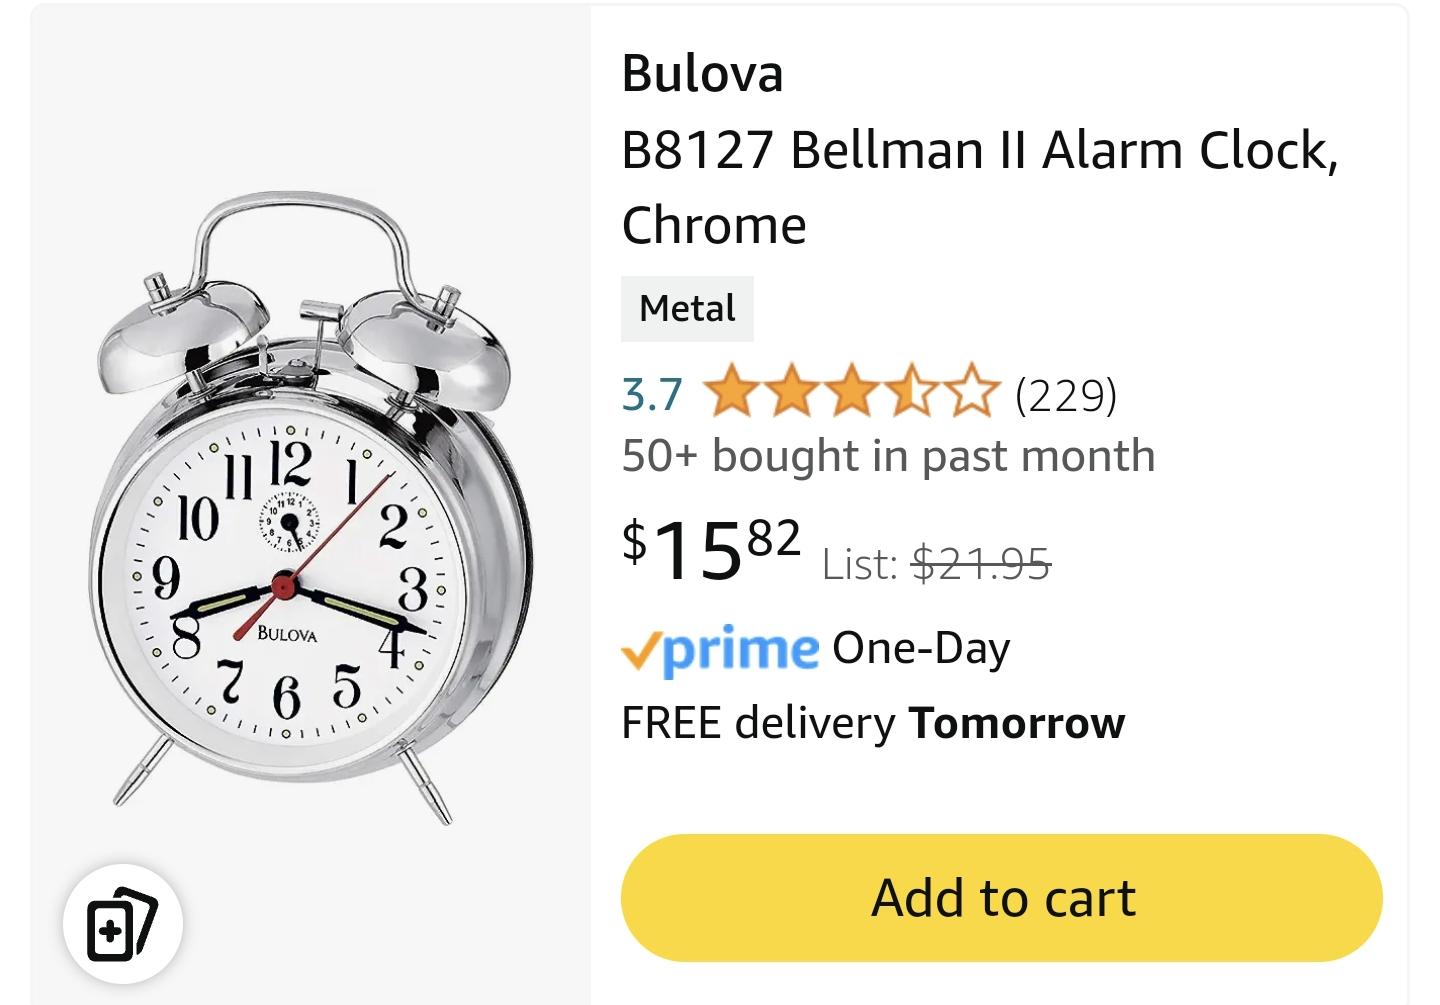
Task: Click the Add to cart button
Action: coord(1003,897)
